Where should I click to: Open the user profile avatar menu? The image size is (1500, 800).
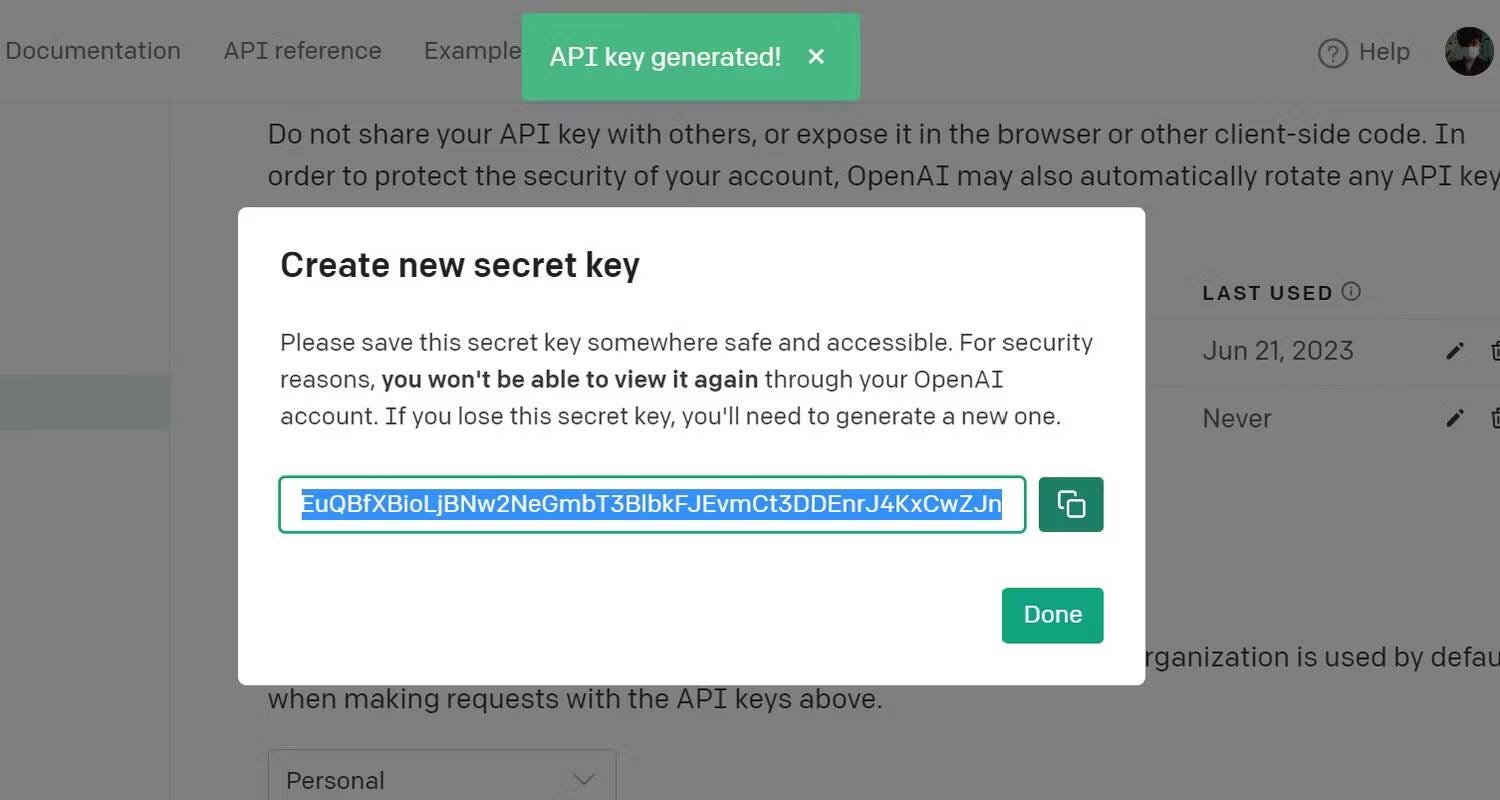pyautogui.click(x=1468, y=52)
